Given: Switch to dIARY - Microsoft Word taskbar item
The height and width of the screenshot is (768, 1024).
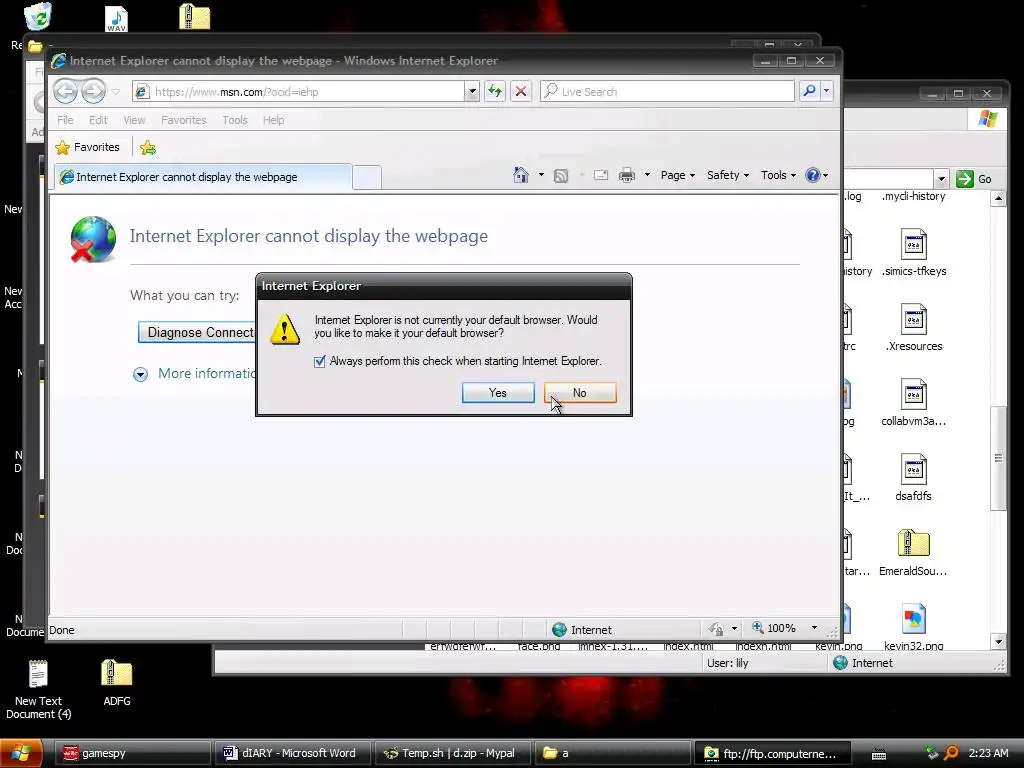Looking at the screenshot, I should coord(294,753).
